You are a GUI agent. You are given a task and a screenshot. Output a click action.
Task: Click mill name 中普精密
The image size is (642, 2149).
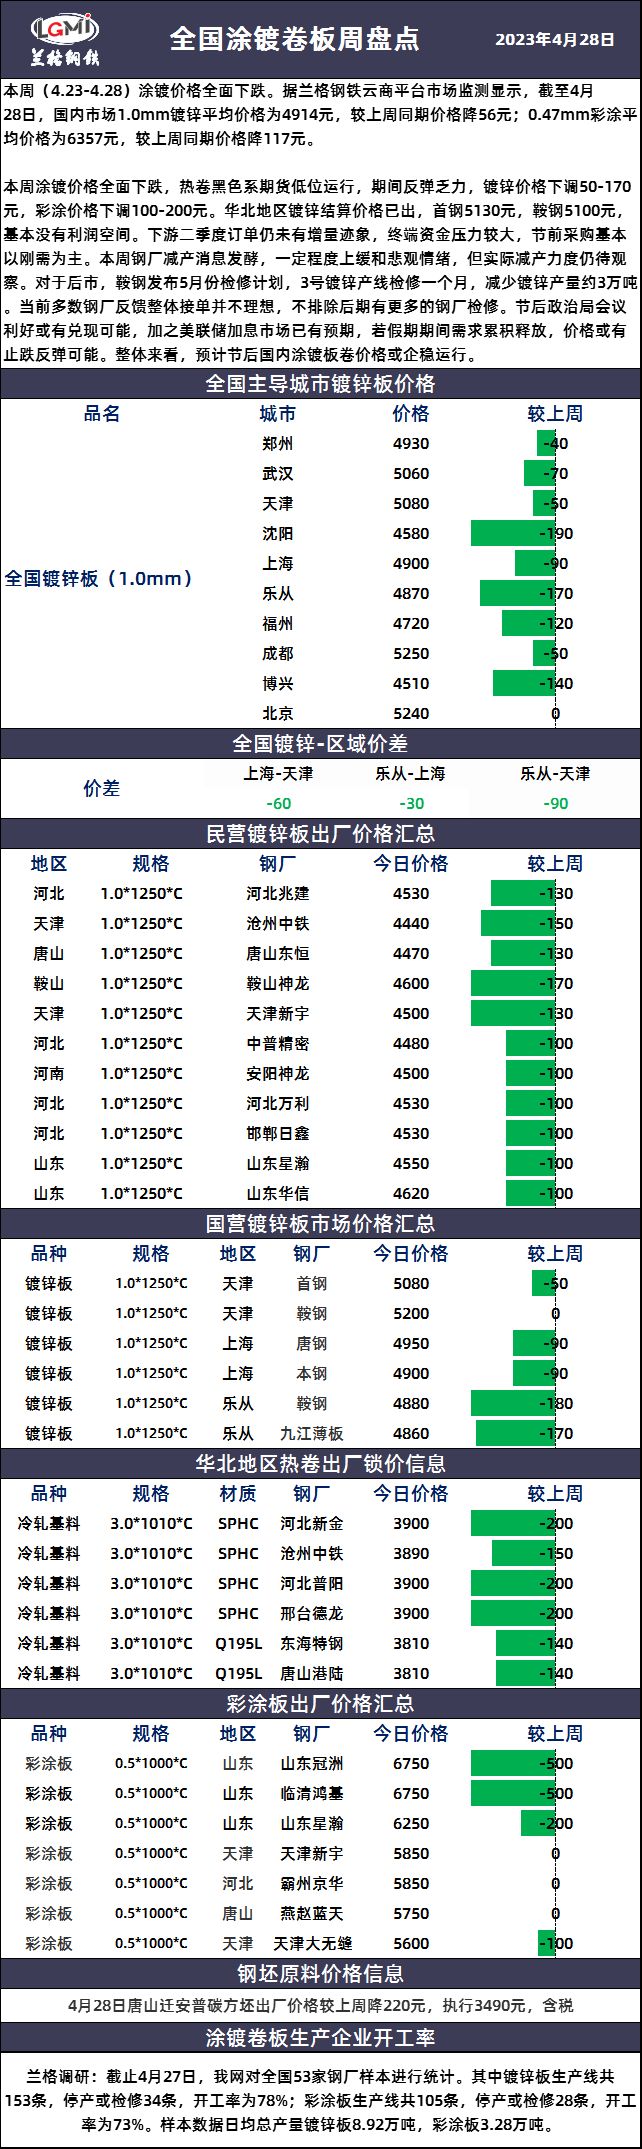(278, 1044)
